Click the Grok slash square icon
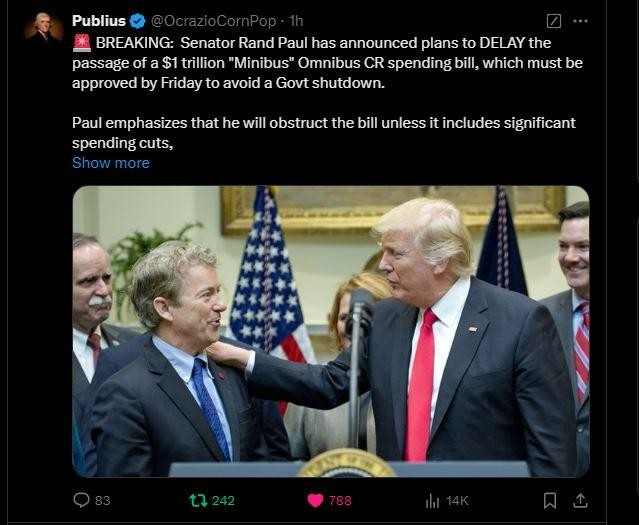The image size is (639, 525). (x=553, y=21)
